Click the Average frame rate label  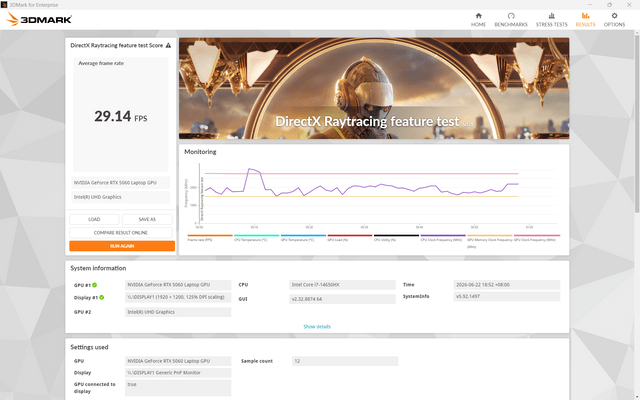pos(101,63)
